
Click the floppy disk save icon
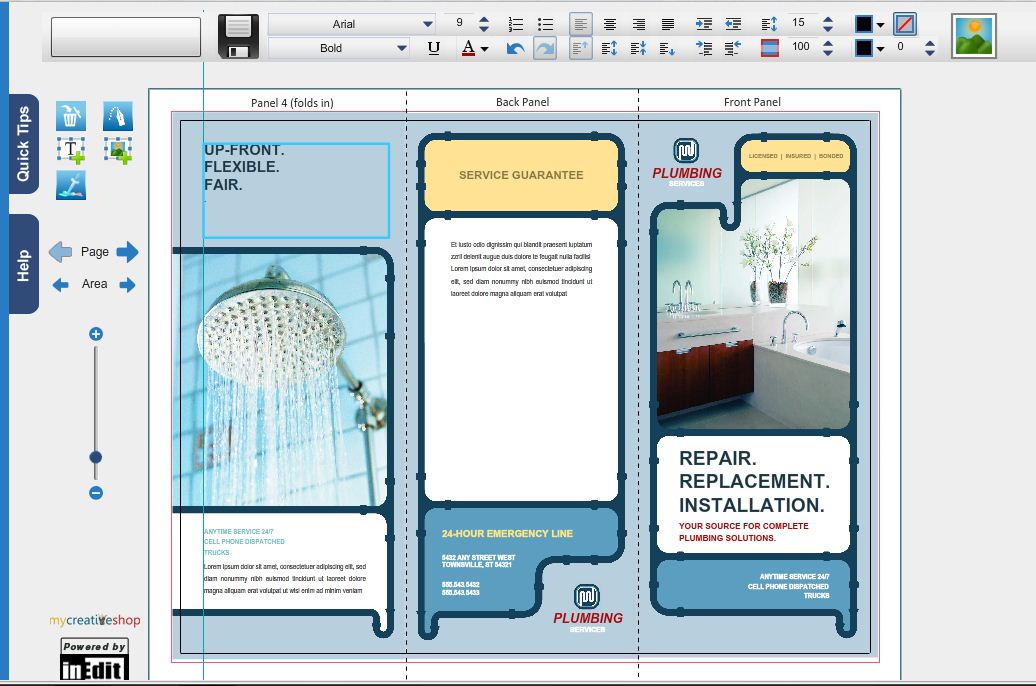click(238, 36)
